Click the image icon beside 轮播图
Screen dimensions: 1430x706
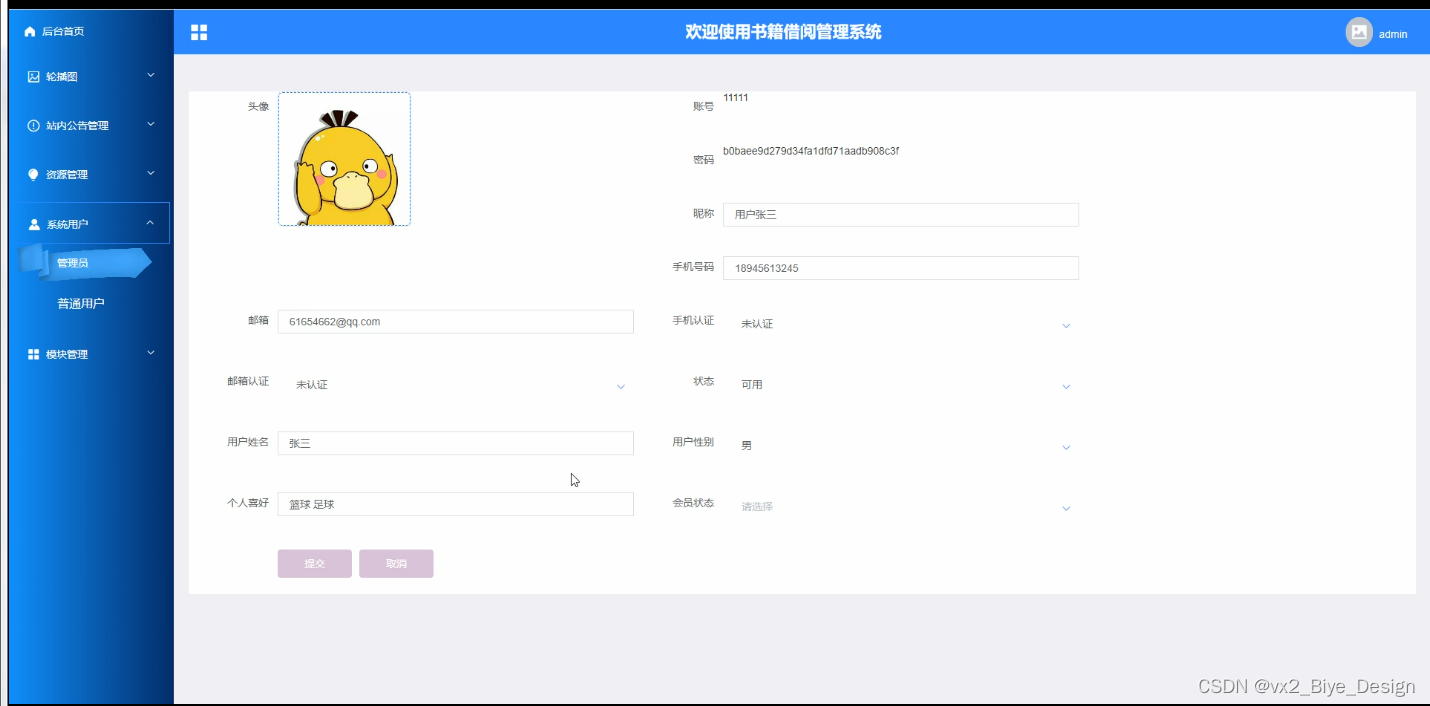[33, 77]
